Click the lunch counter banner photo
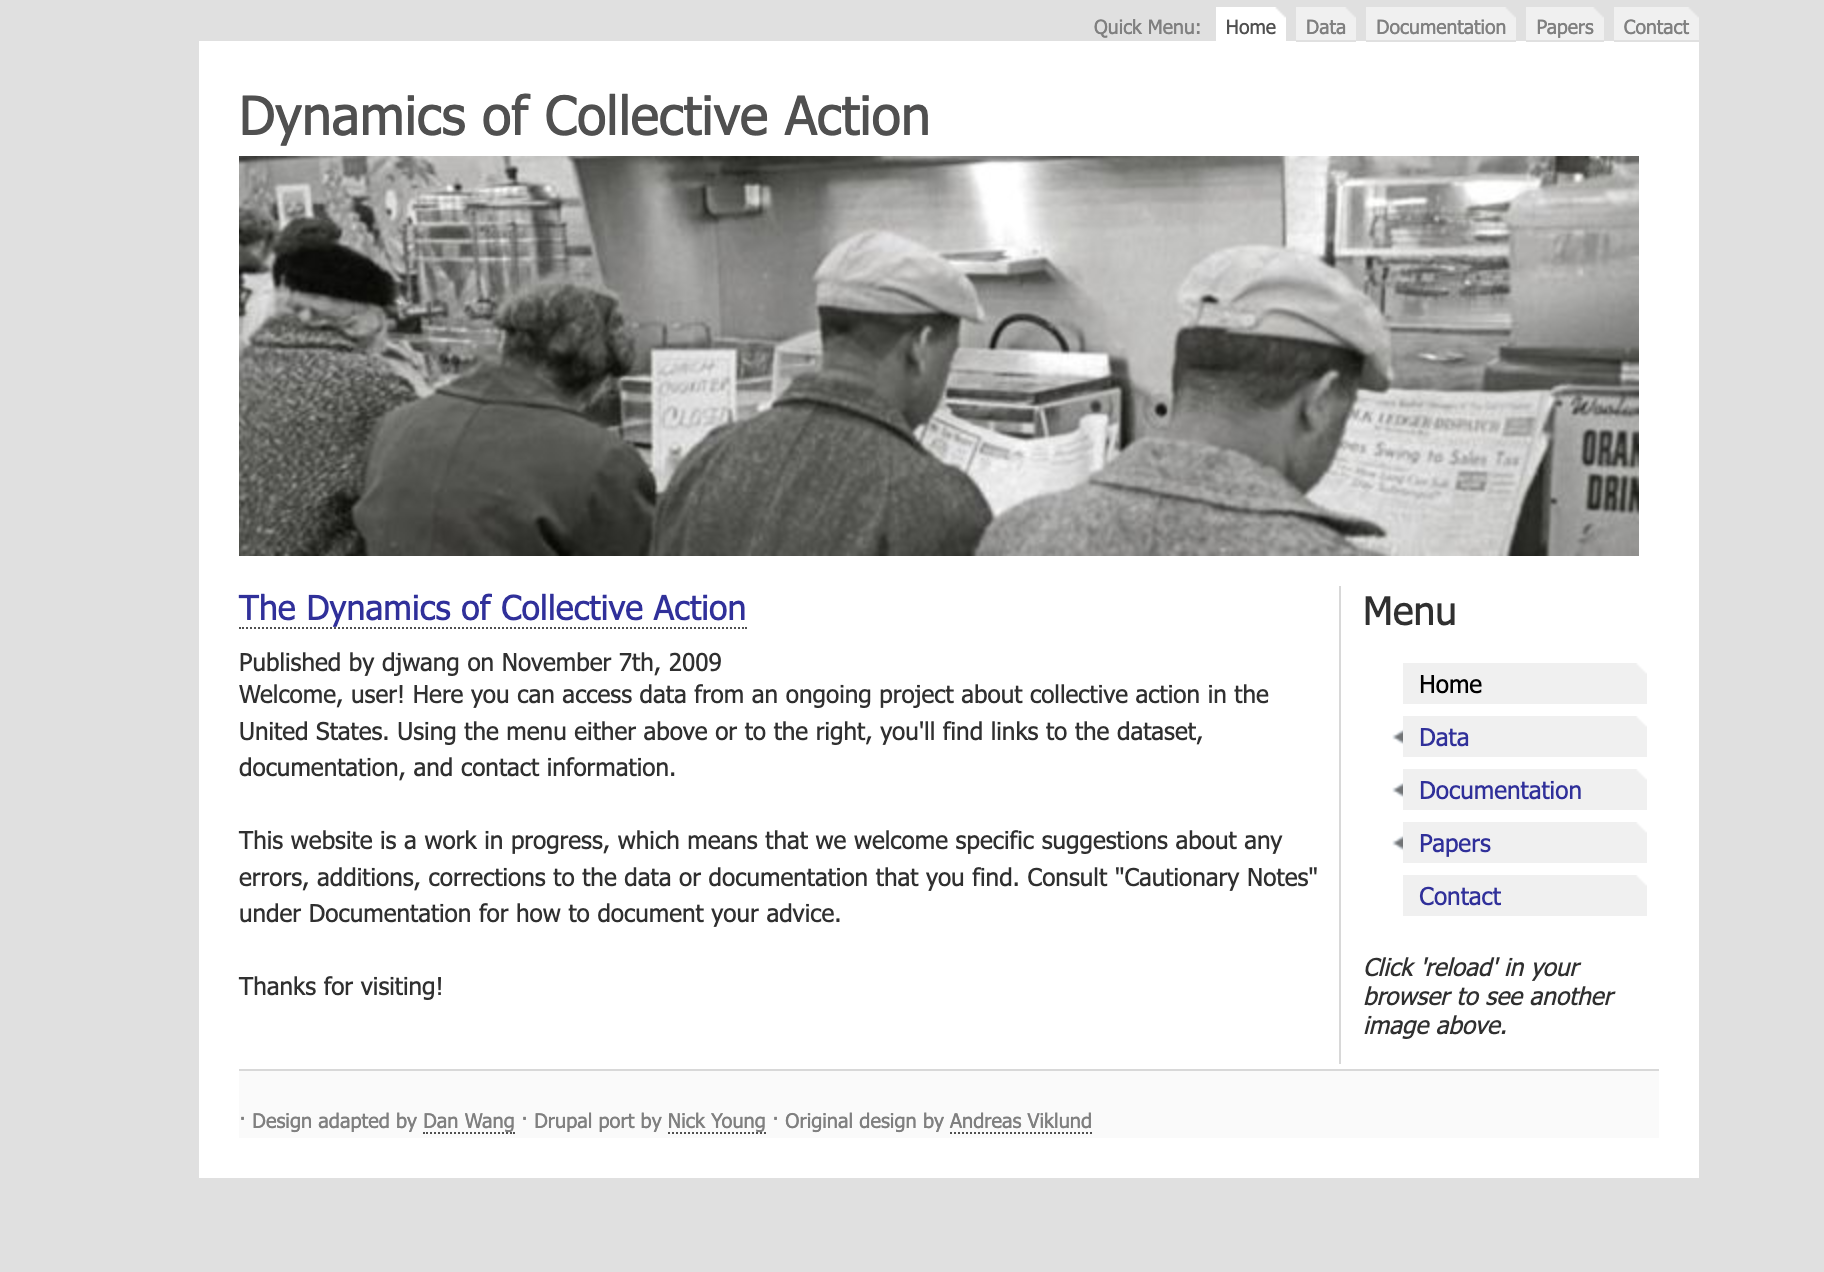 point(938,356)
